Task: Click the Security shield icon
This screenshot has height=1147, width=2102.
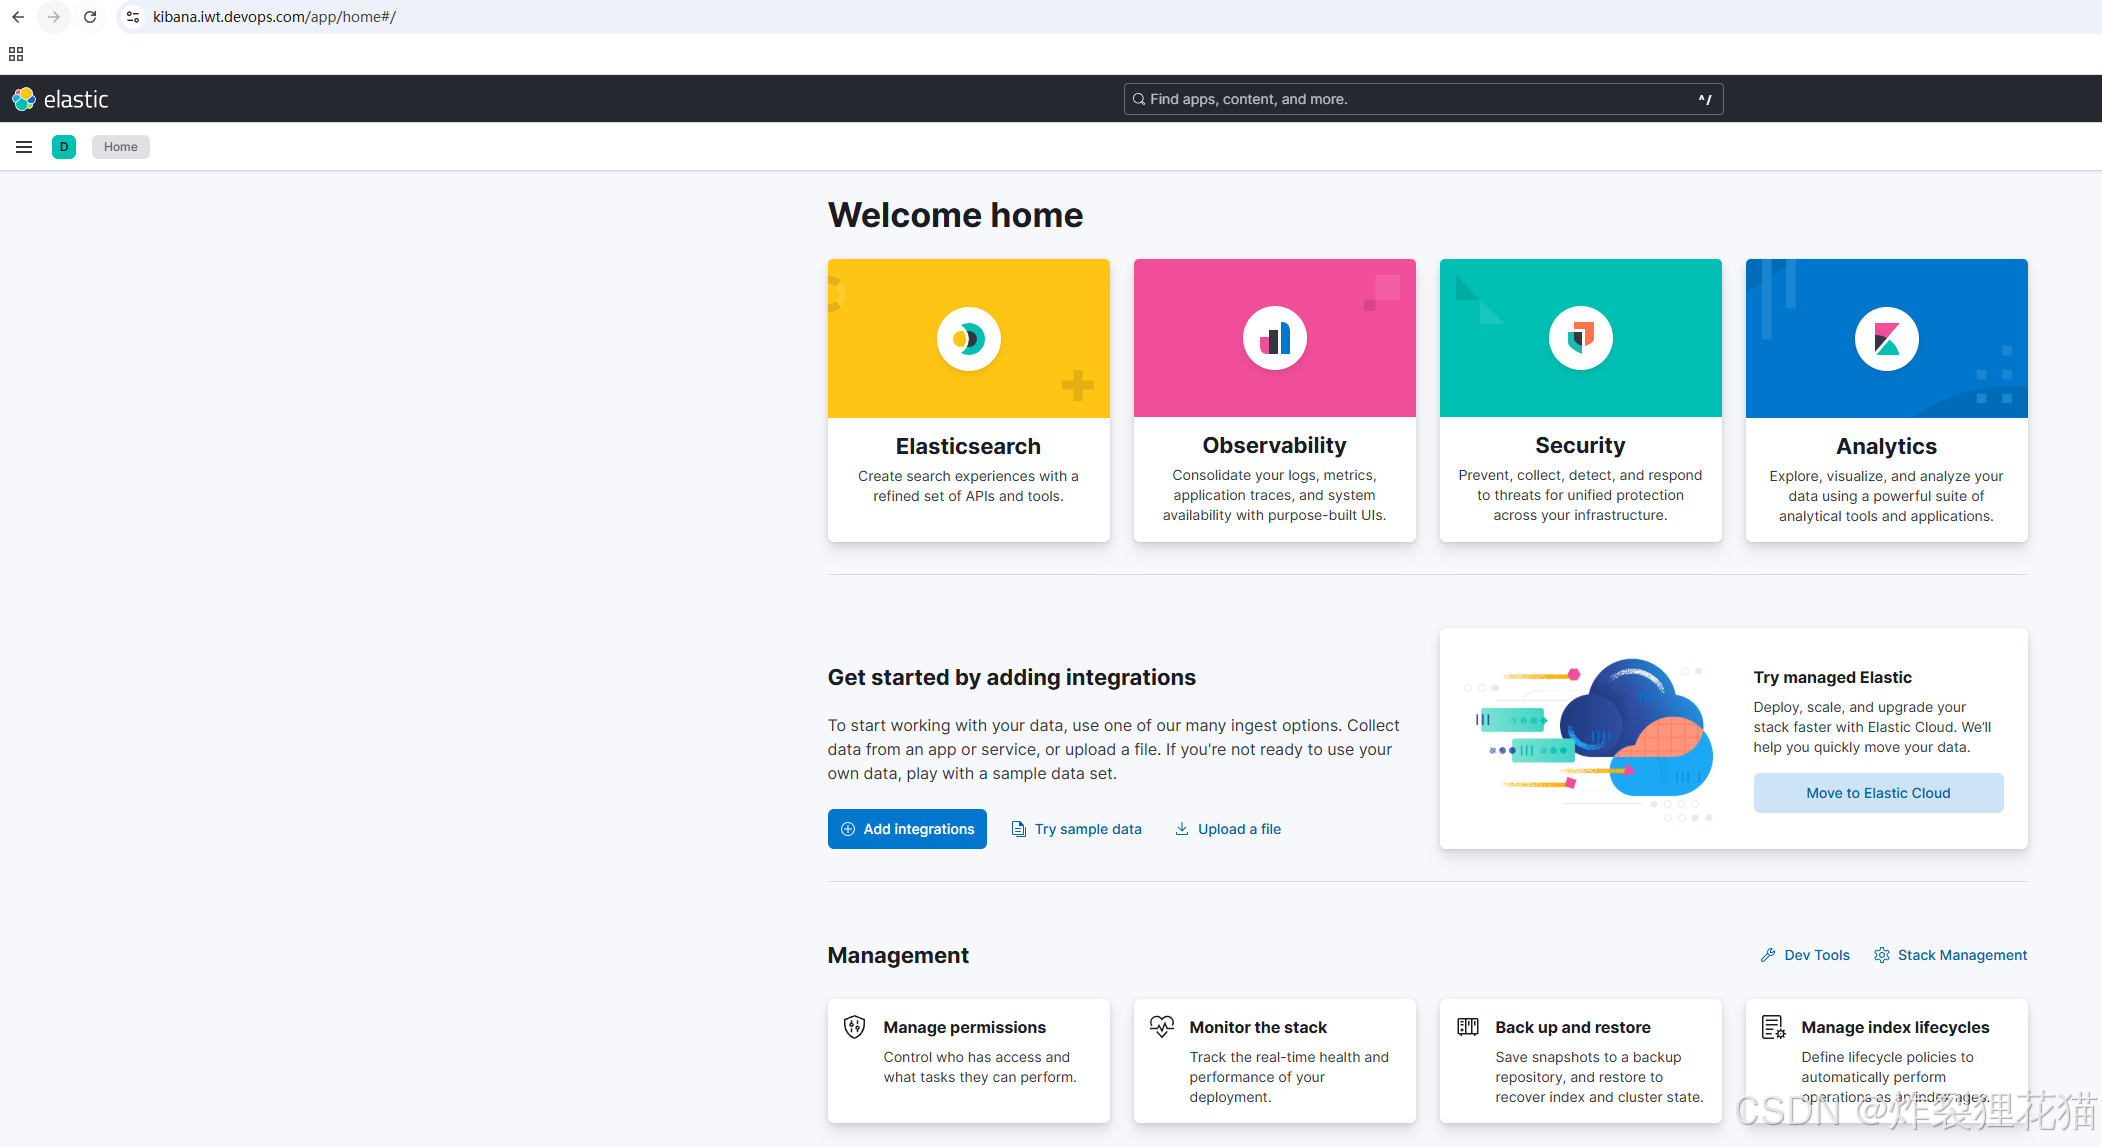Action: 1580,339
